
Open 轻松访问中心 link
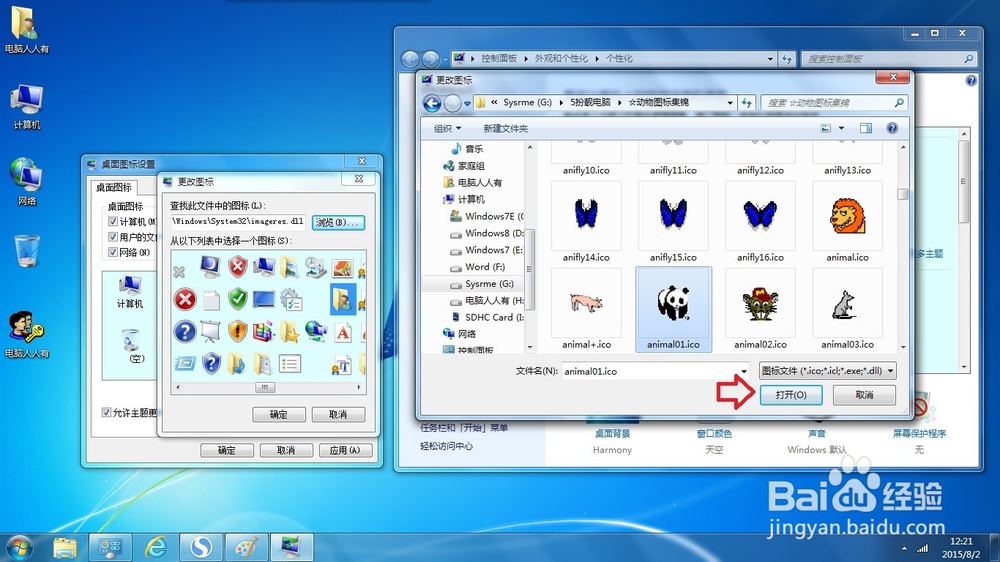[x=446, y=446]
